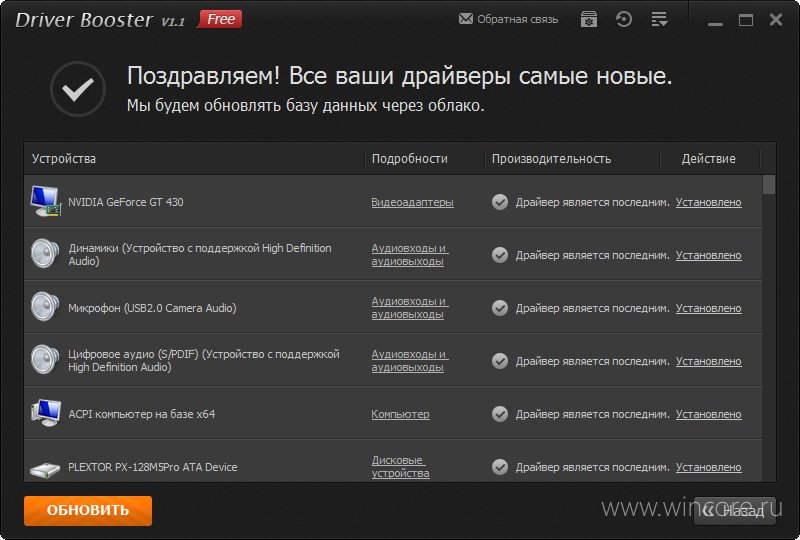Open Аудиовходы link in Цифровое аудио row
This screenshot has height=540, width=800.
410,361
